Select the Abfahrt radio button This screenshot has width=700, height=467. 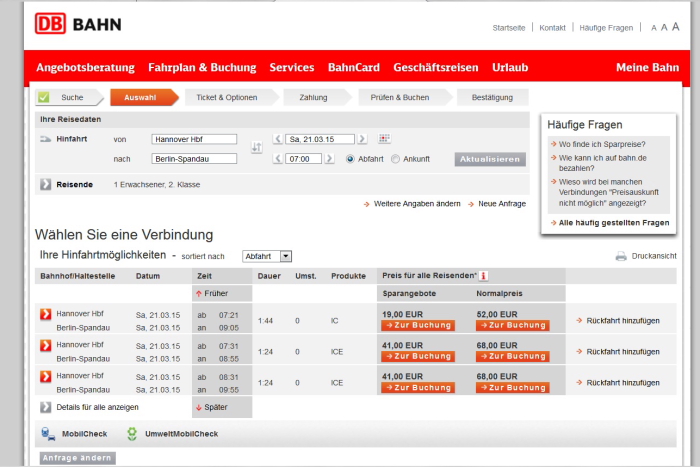tap(350, 159)
